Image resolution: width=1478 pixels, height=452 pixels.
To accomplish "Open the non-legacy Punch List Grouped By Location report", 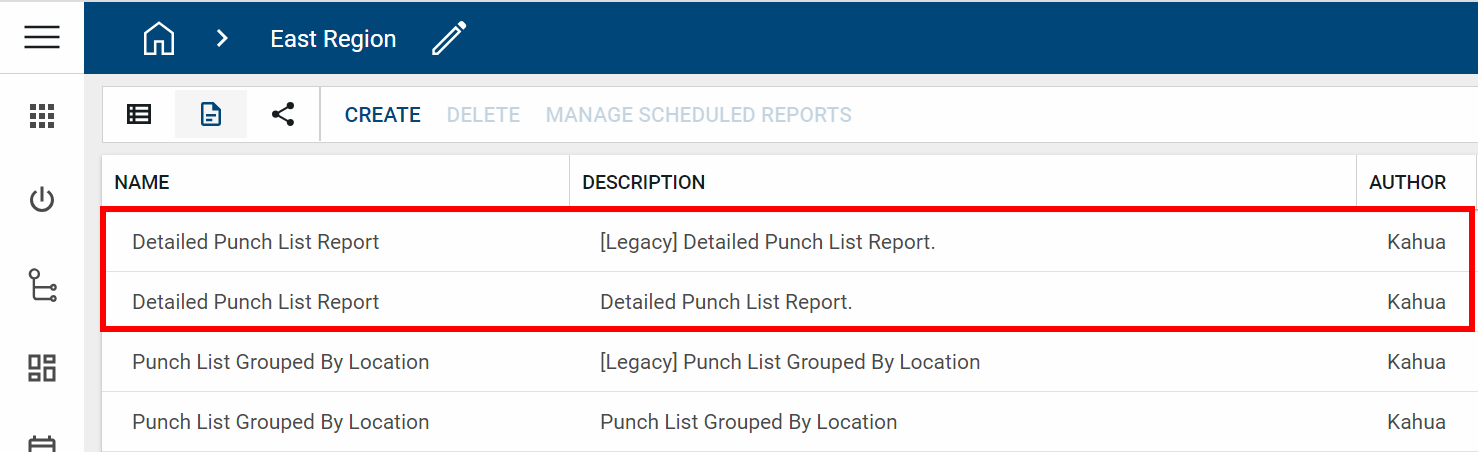I will tap(280, 422).
